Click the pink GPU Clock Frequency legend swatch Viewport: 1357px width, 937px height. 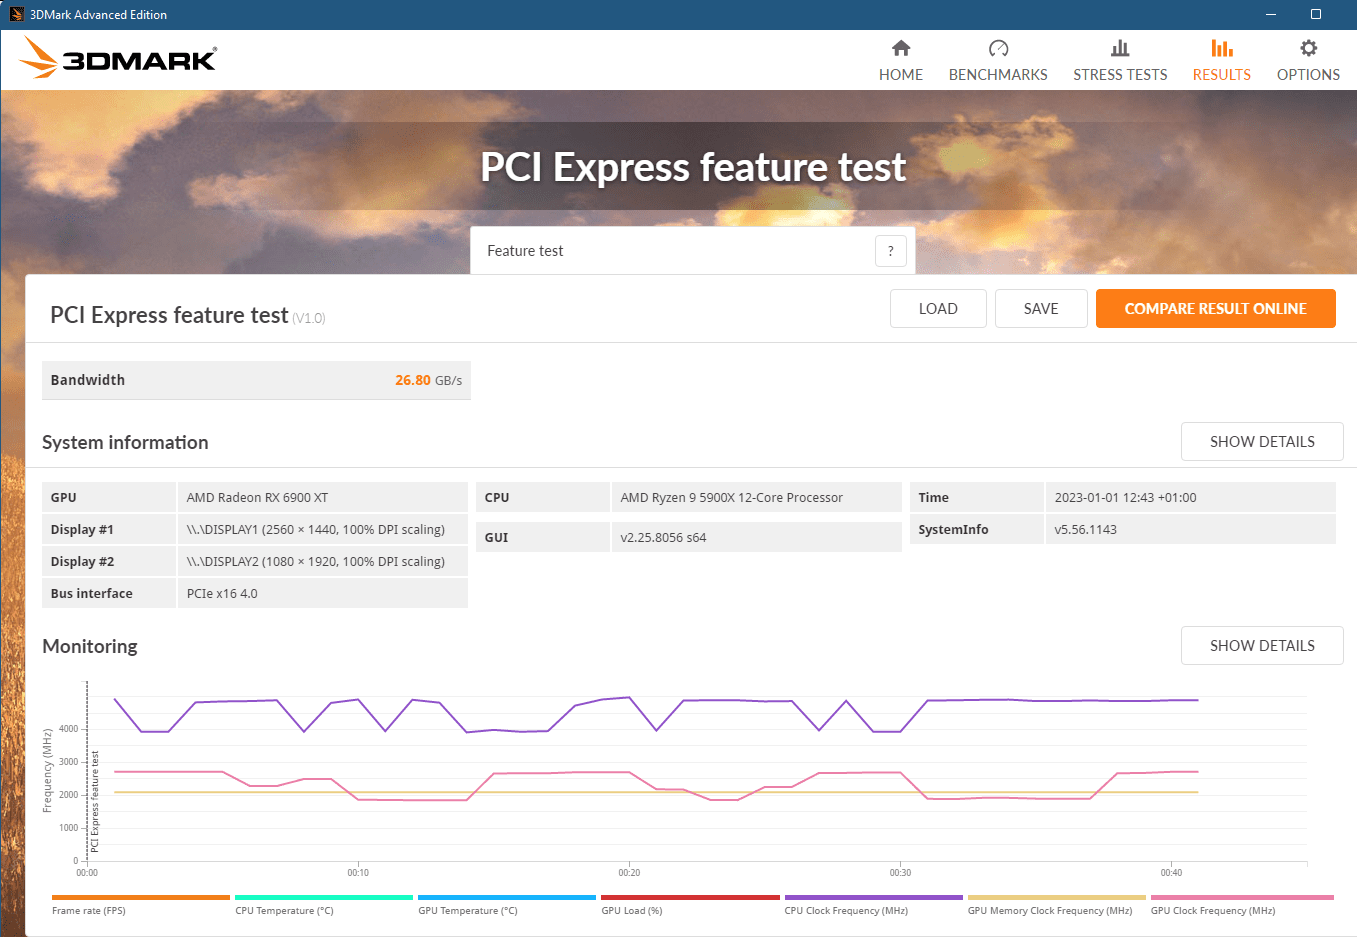1242,898
